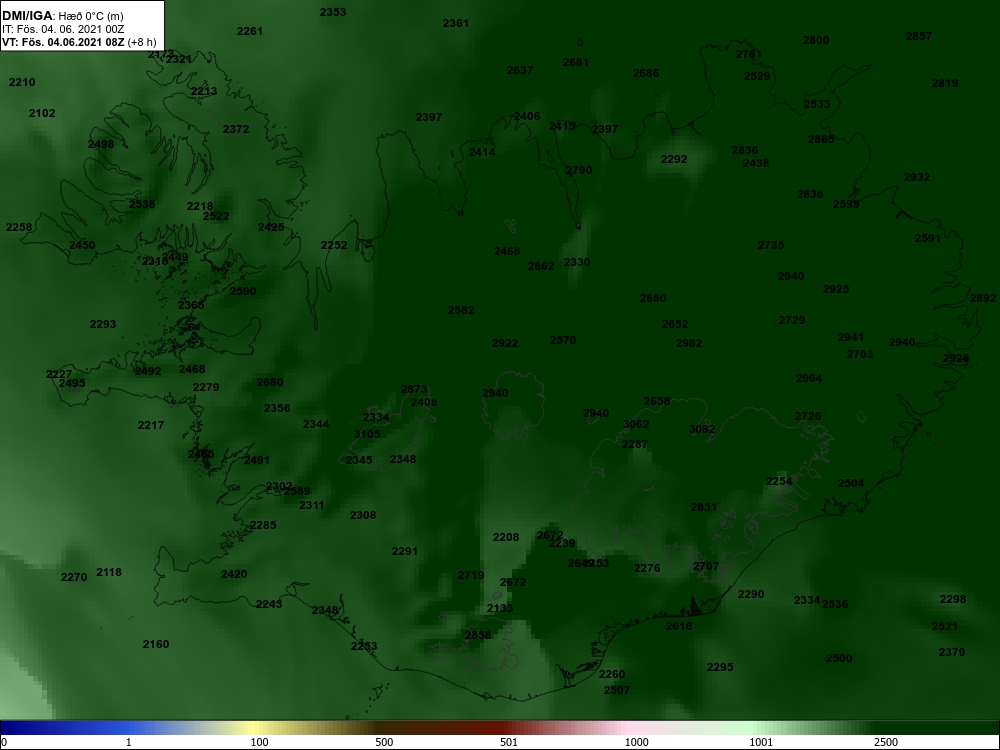
Task: Click the map value 2293
Action: [x=103, y=325]
